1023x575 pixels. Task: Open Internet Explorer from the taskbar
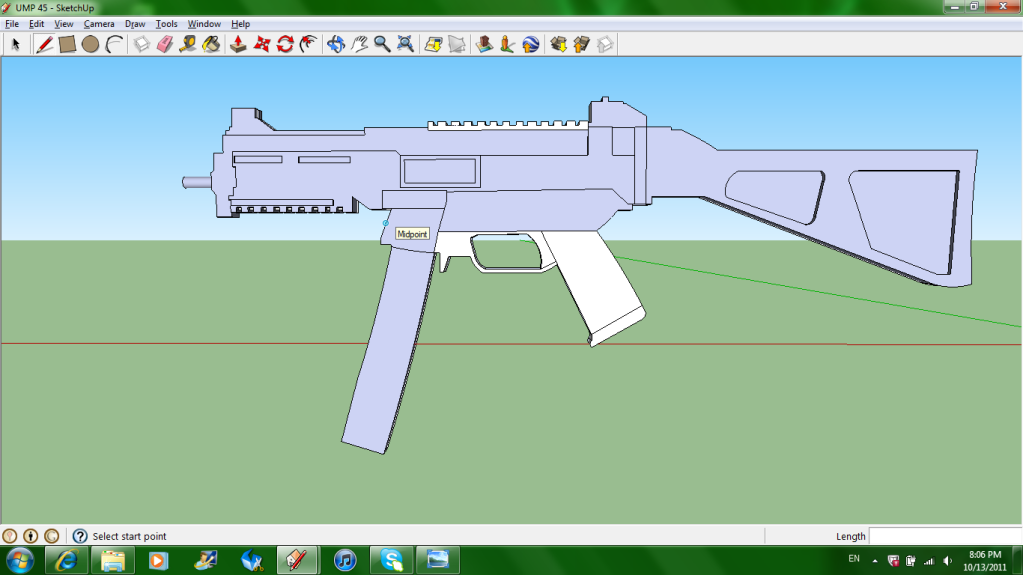point(66,561)
